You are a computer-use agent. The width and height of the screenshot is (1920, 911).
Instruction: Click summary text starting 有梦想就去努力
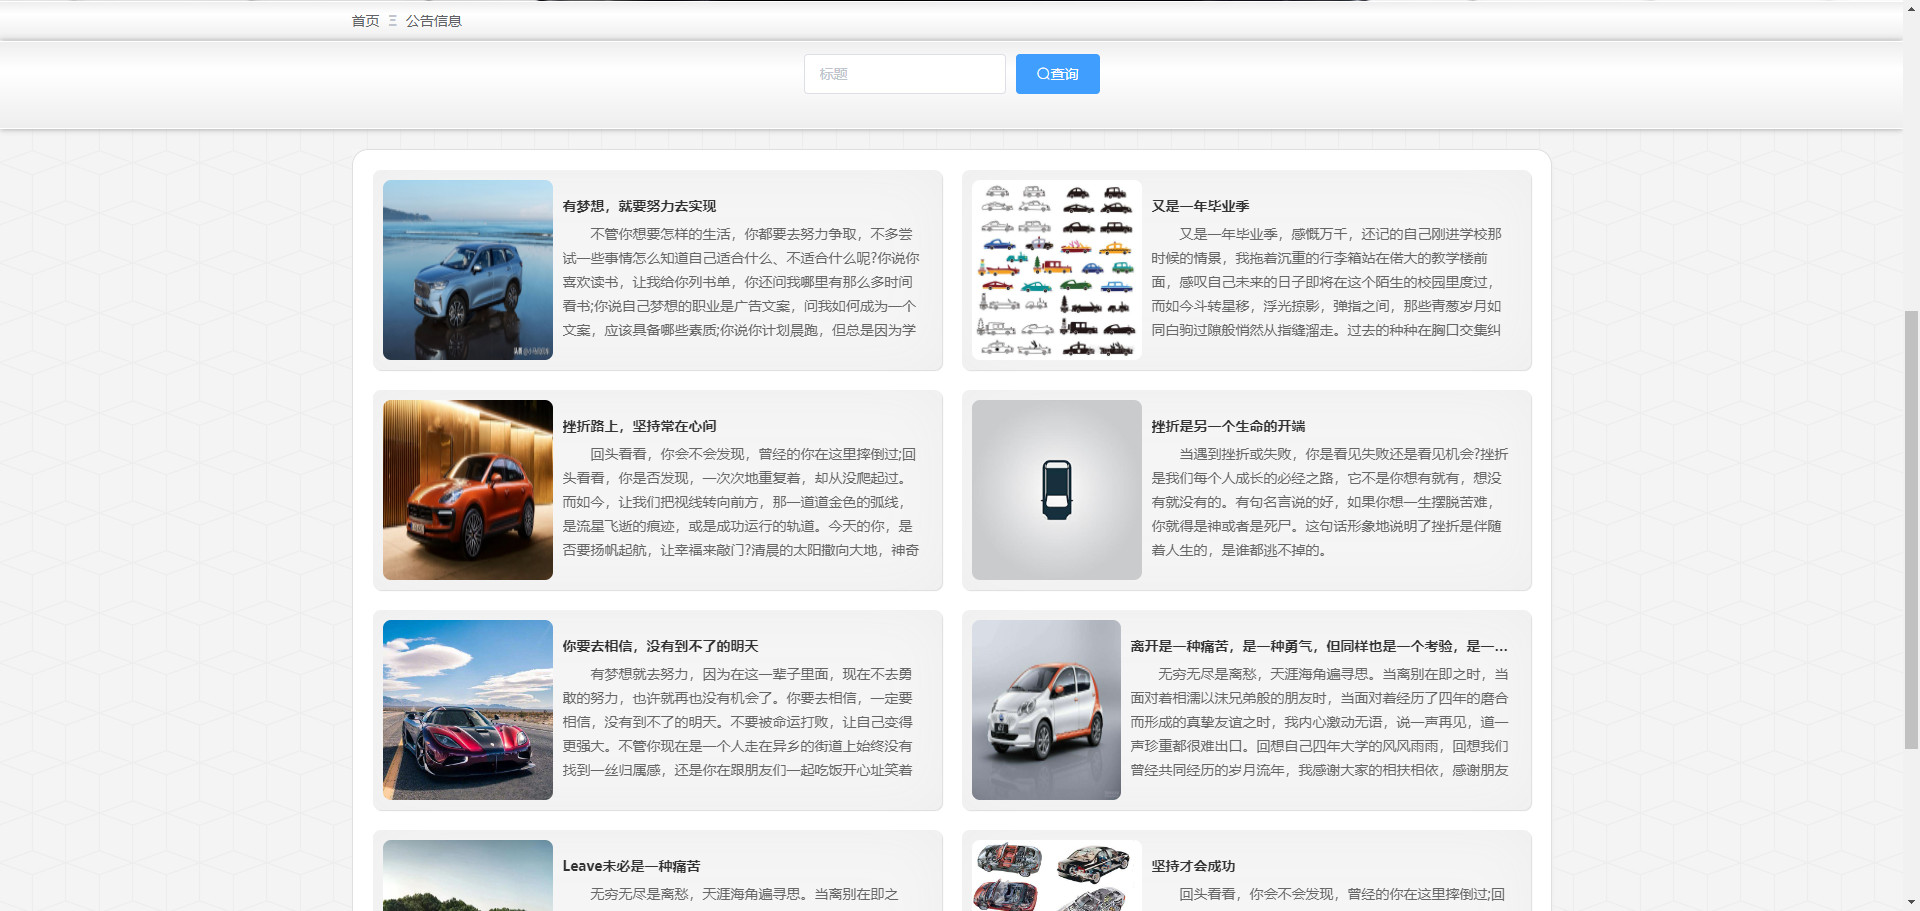pos(738,722)
